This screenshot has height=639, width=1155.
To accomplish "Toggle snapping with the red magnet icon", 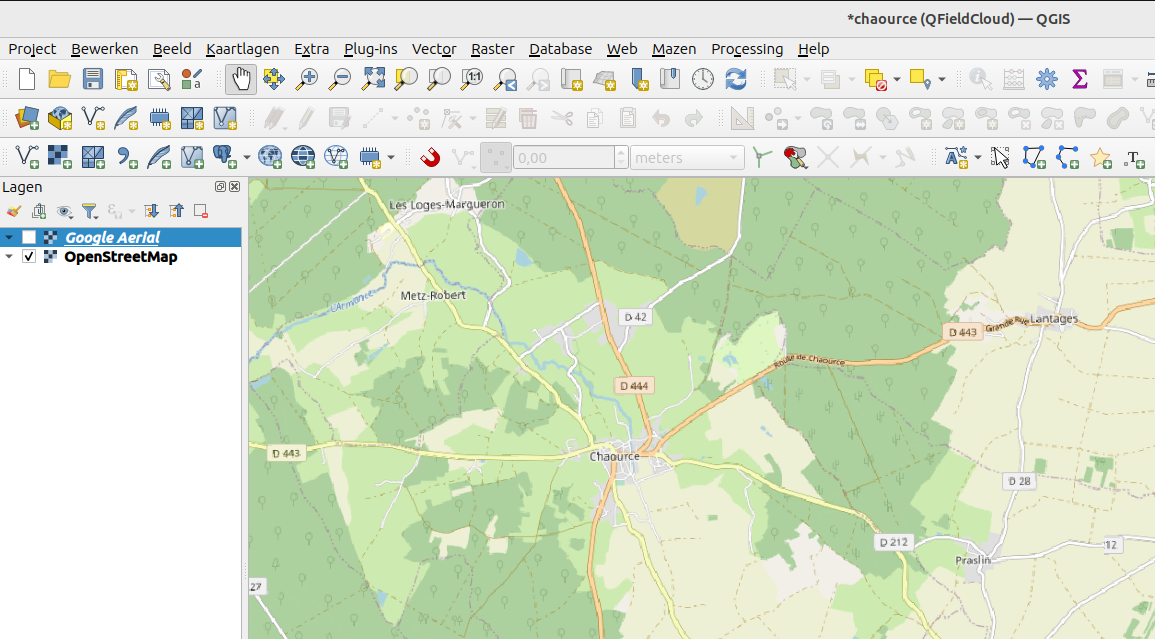I will click(x=429, y=157).
